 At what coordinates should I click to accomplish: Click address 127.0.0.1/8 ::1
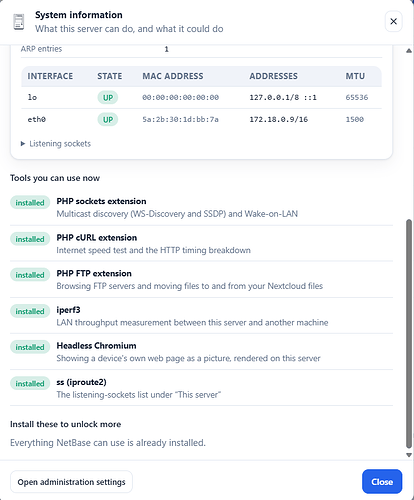click(x=283, y=97)
